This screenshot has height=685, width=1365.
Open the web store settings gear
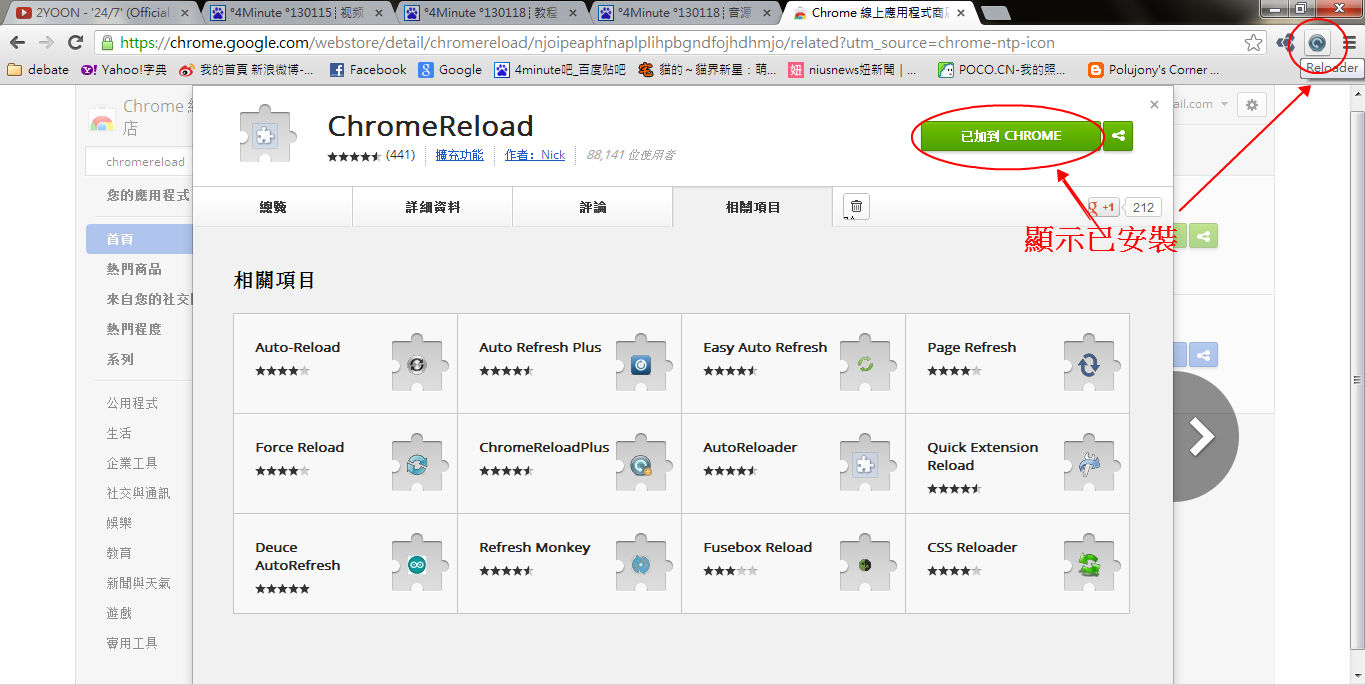click(1251, 104)
